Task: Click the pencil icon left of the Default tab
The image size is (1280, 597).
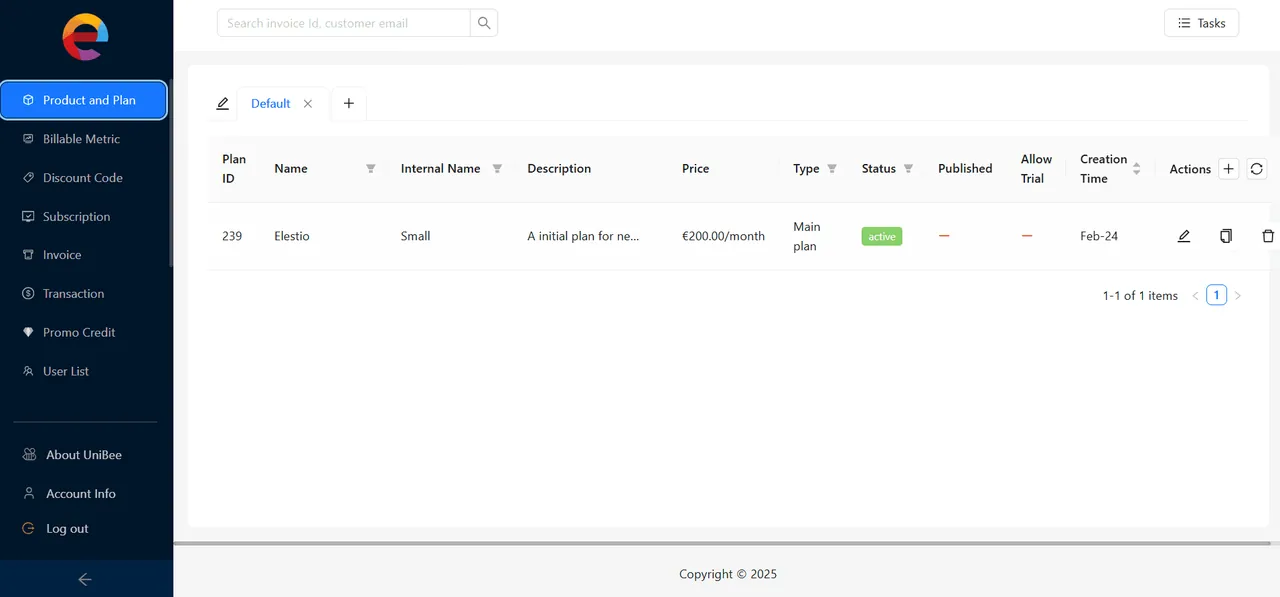Action: click(x=222, y=103)
